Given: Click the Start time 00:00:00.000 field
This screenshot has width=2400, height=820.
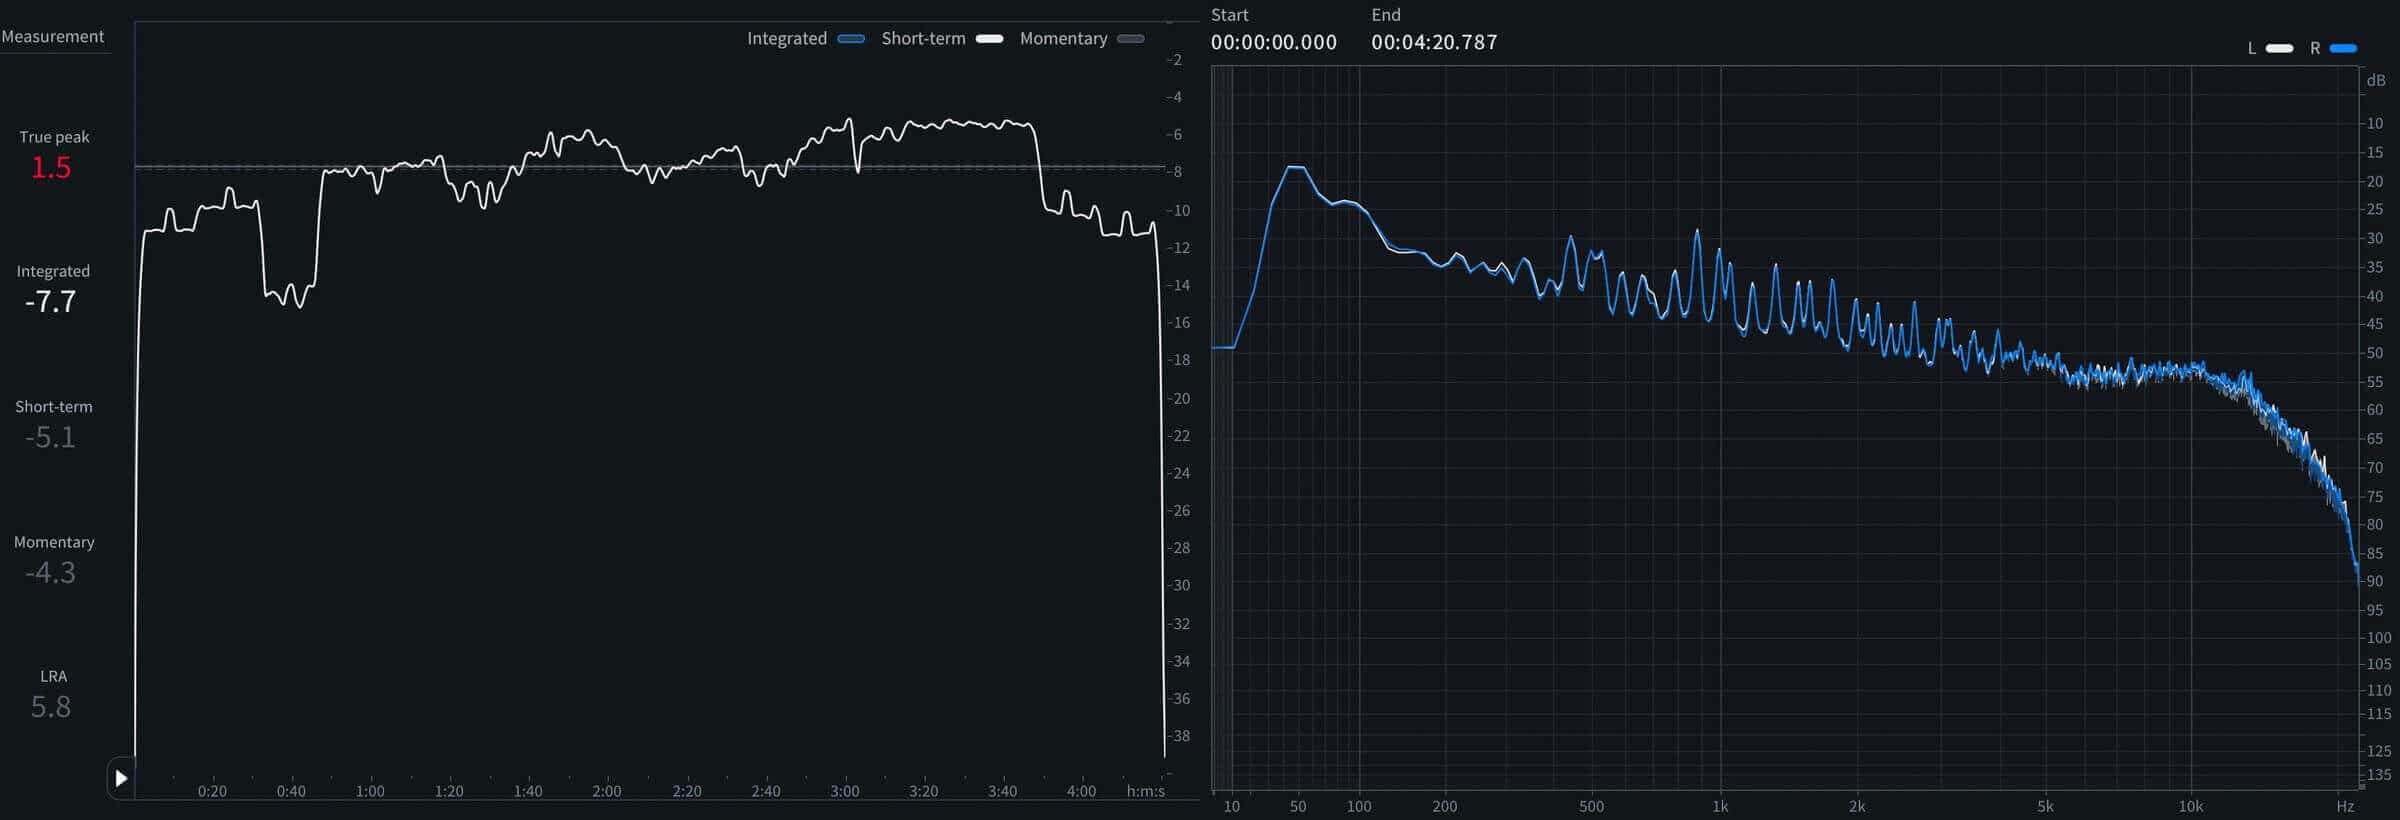Looking at the screenshot, I should click(x=1274, y=42).
